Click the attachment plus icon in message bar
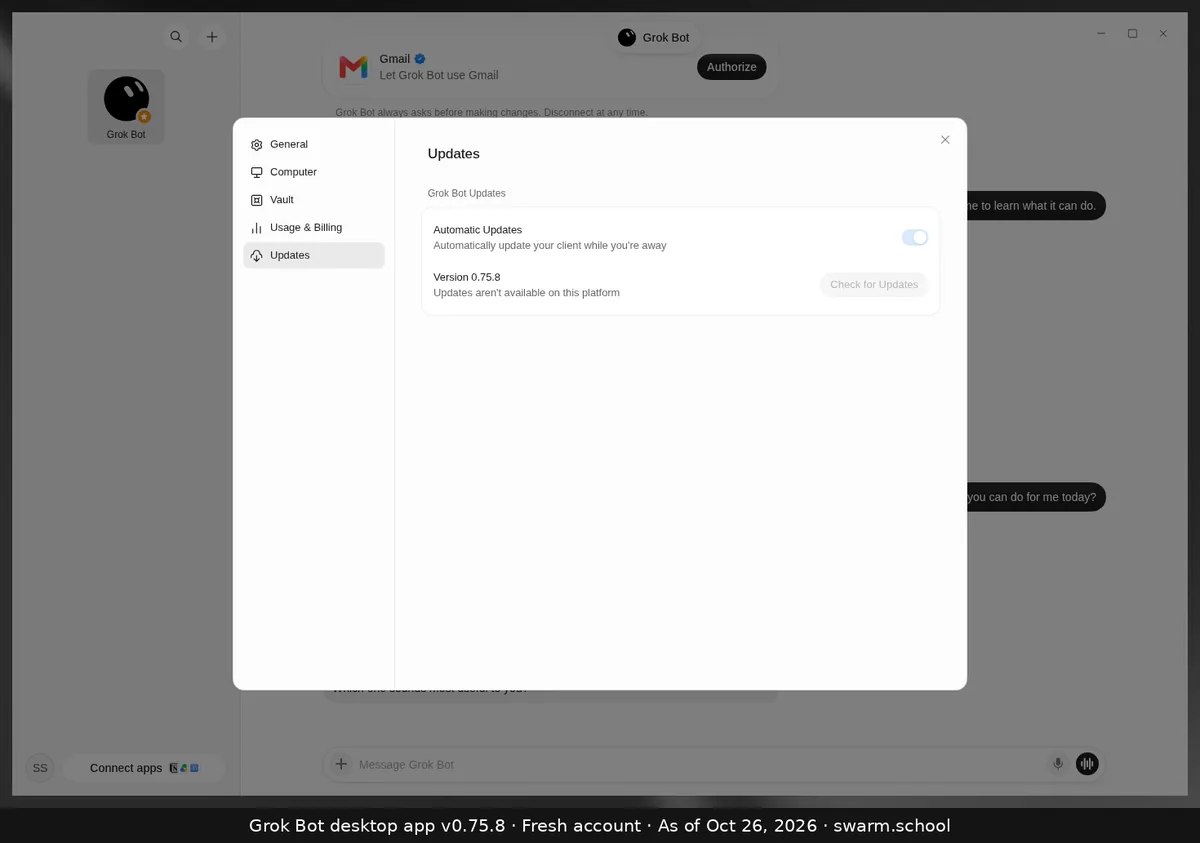Viewport: 1200px width, 843px height. [341, 764]
